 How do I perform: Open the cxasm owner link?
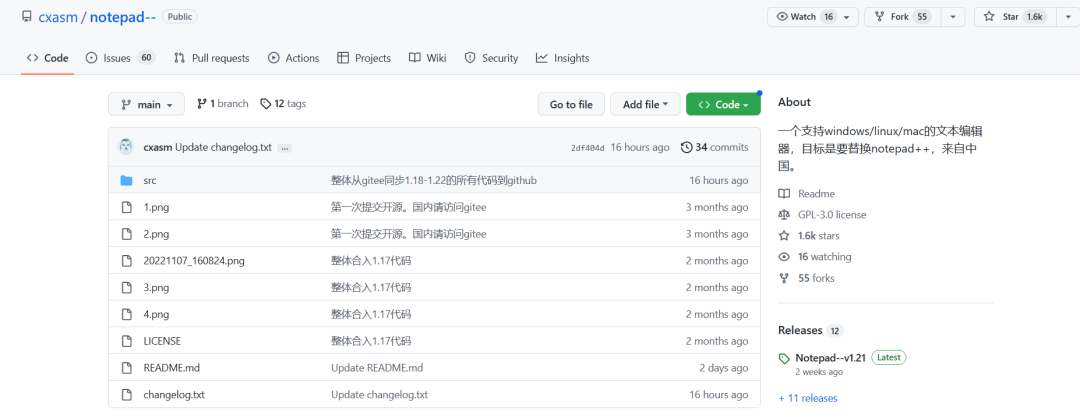57,17
